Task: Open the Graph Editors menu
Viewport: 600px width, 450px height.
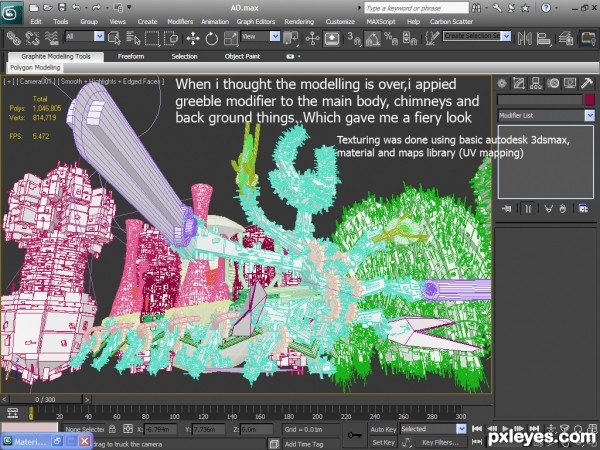Action: pos(256,22)
